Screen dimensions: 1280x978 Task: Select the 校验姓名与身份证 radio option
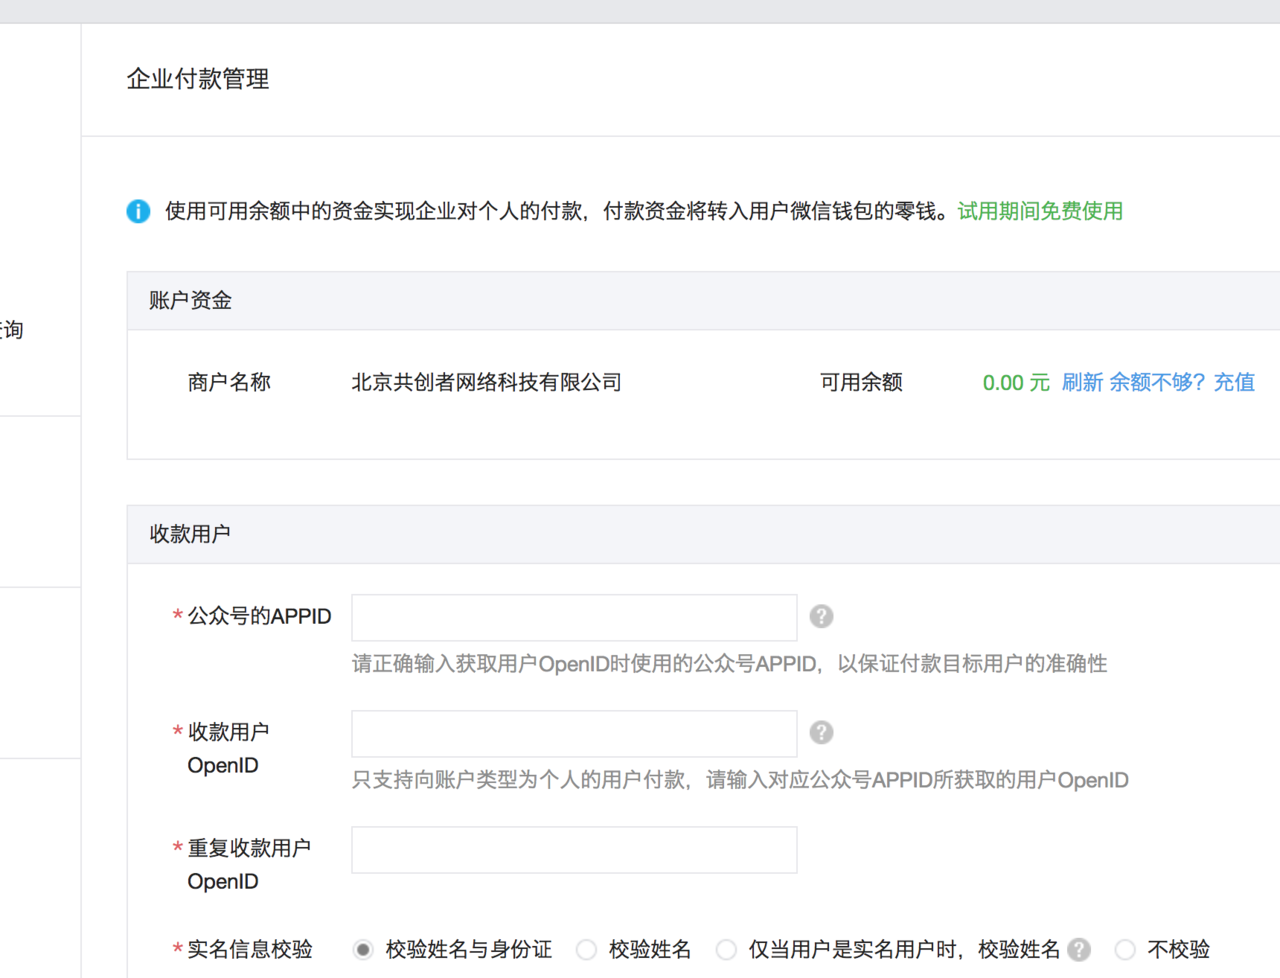click(x=363, y=949)
